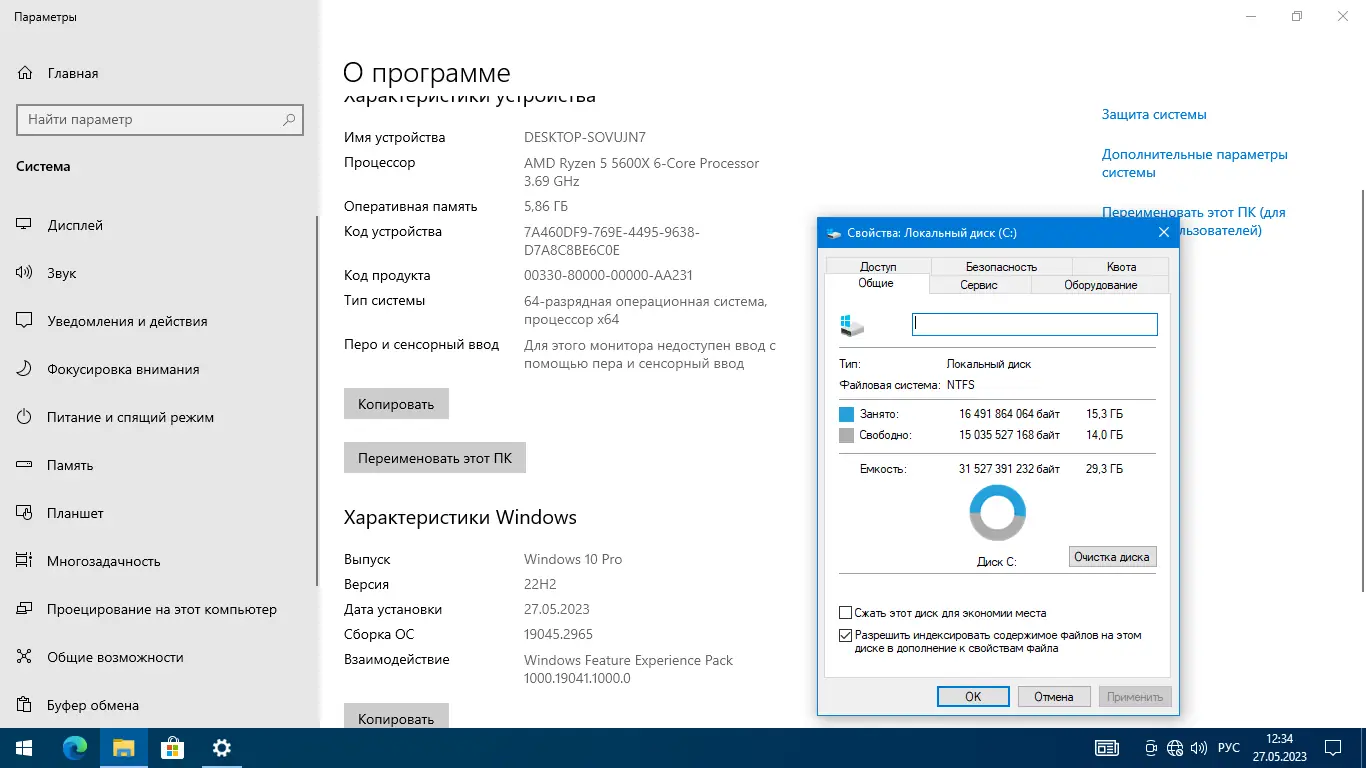1366x768 pixels.
Task: Click the disk name text field
Action: [1035, 324]
